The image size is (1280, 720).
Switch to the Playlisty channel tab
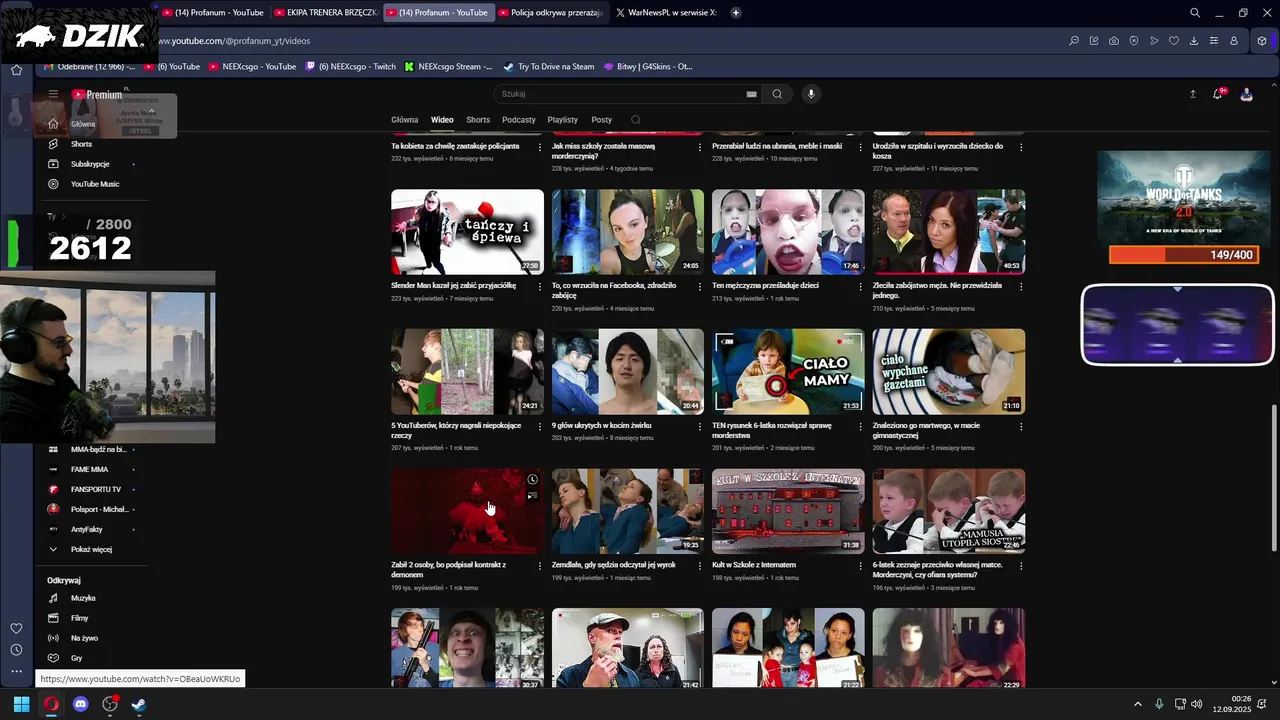563,120
